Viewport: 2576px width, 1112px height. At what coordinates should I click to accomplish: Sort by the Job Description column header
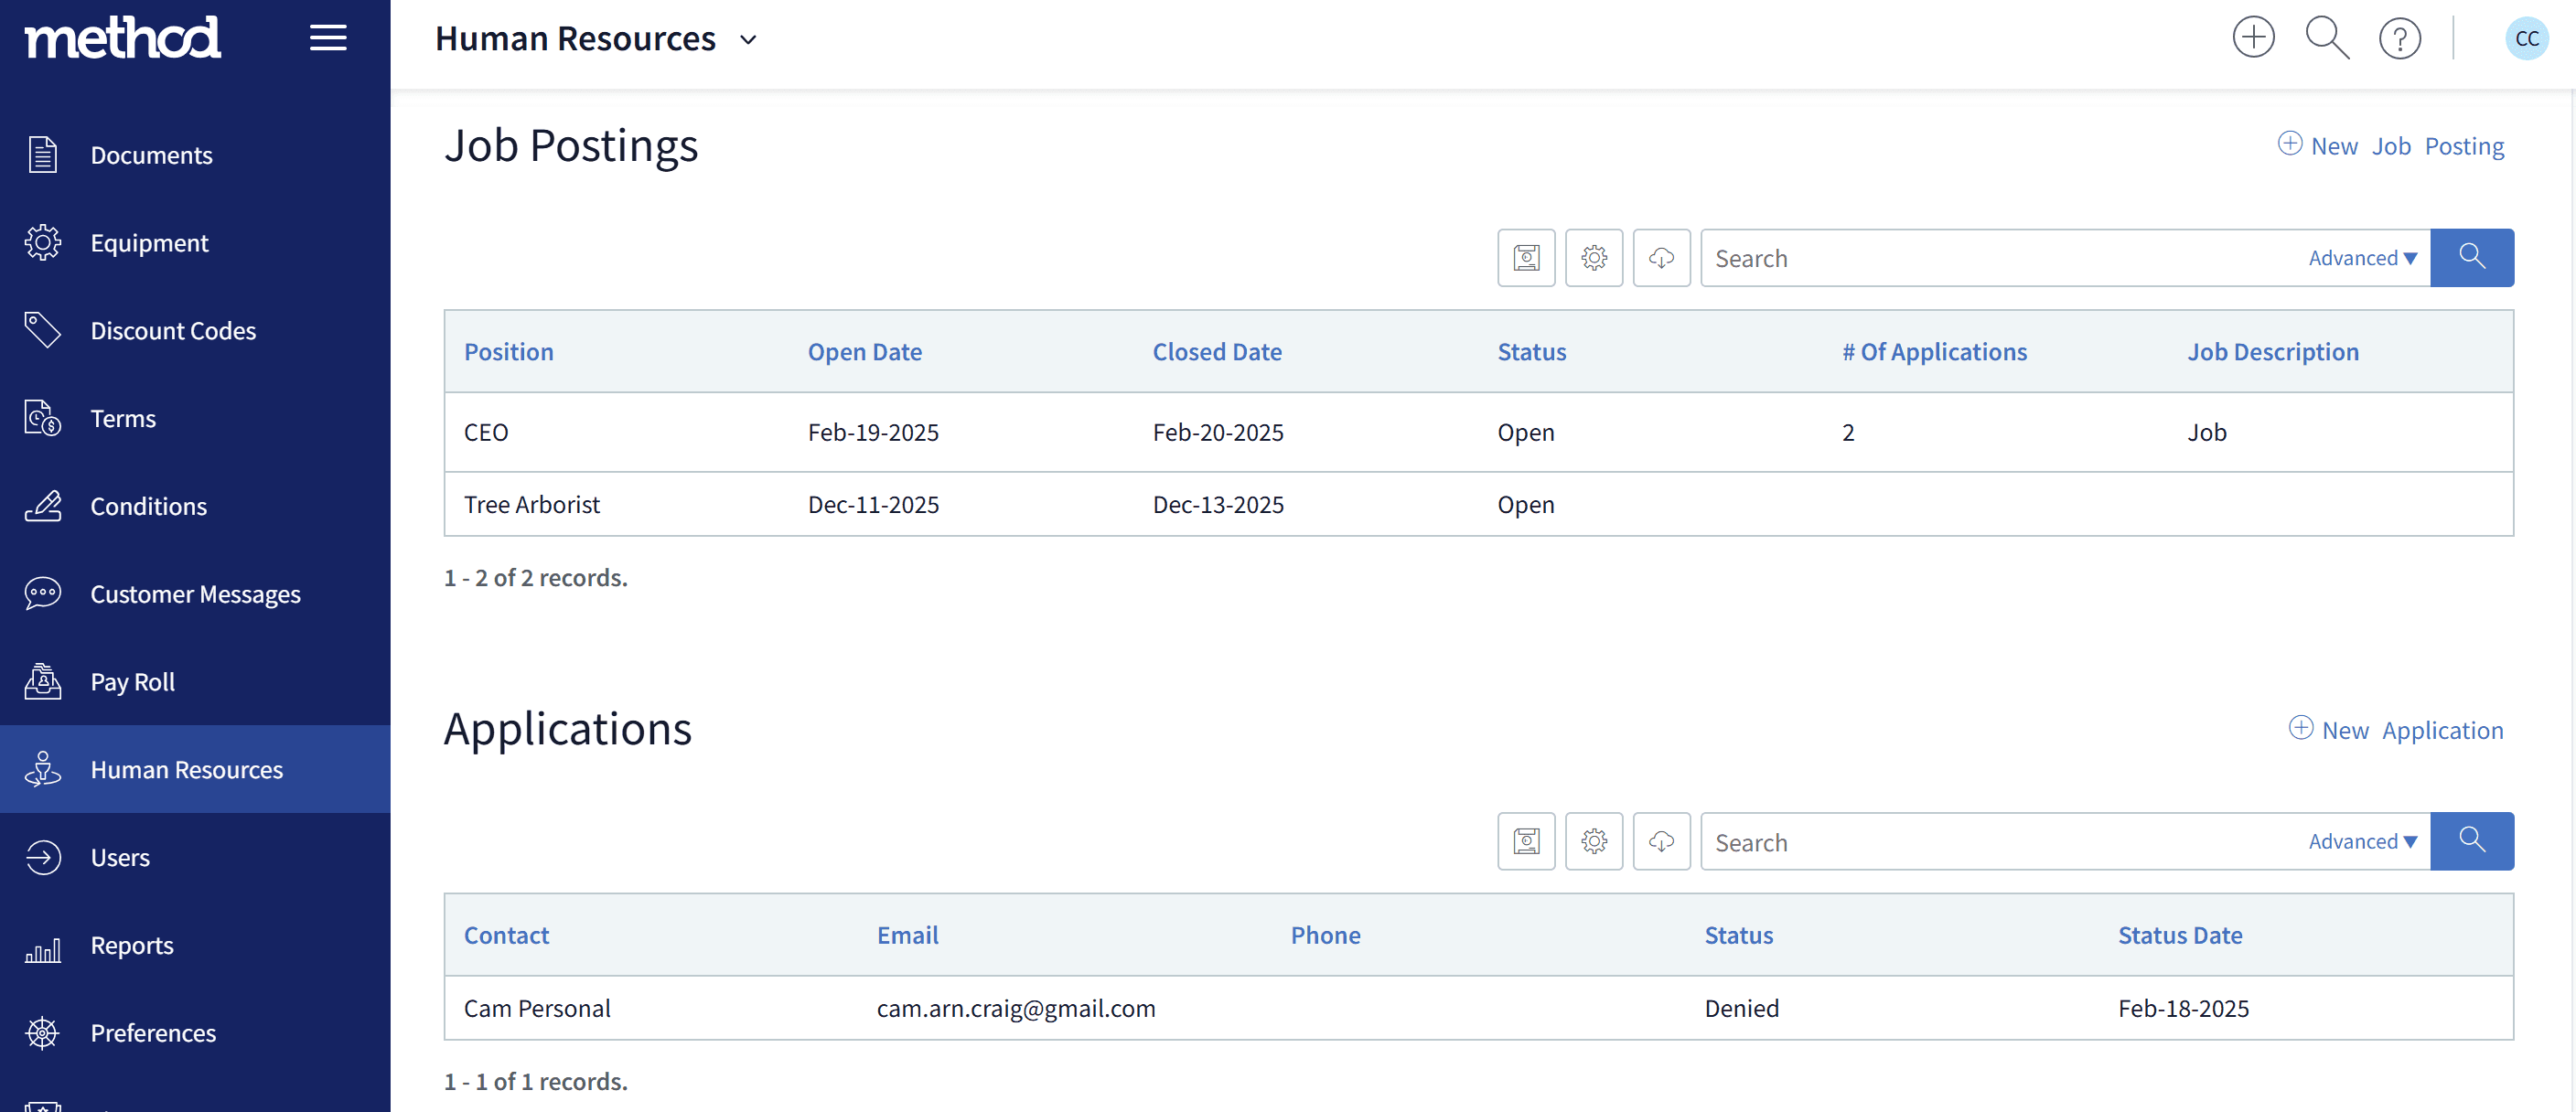coord(2272,351)
